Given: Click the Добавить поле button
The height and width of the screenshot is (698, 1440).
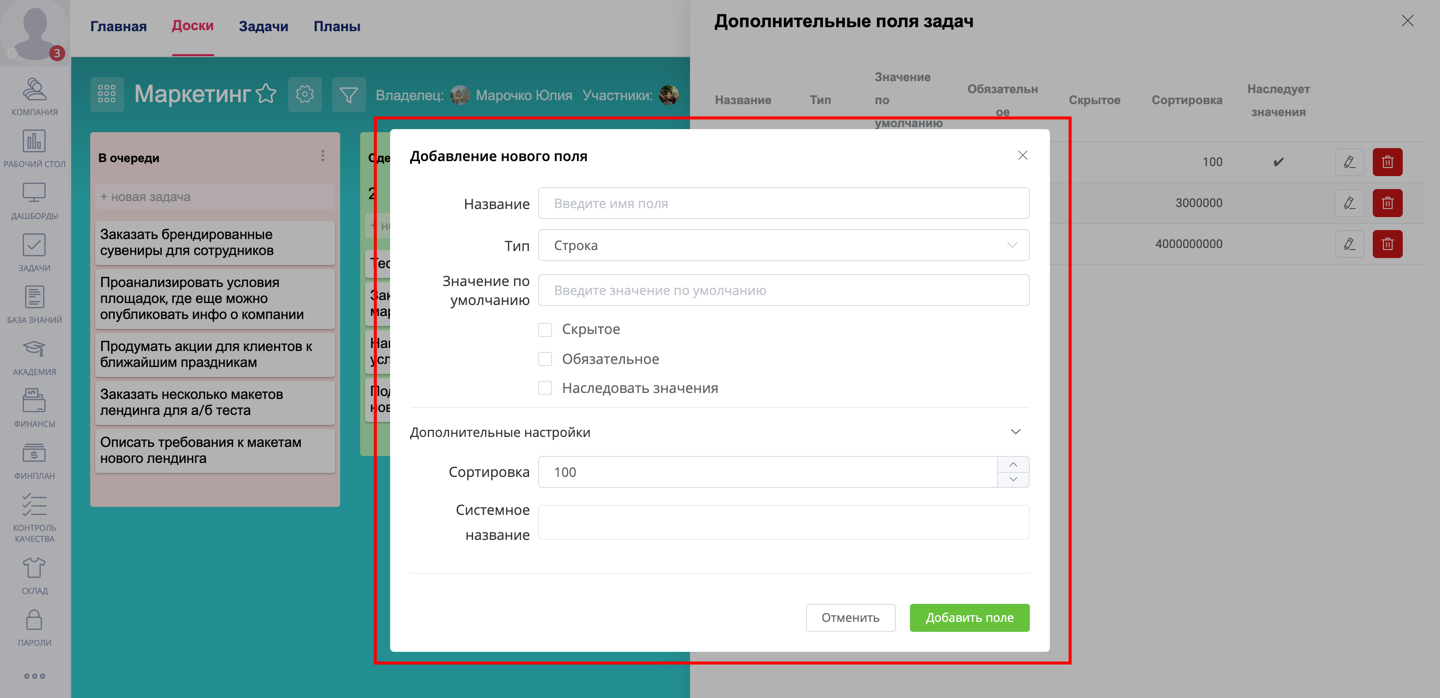Looking at the screenshot, I should 968,617.
